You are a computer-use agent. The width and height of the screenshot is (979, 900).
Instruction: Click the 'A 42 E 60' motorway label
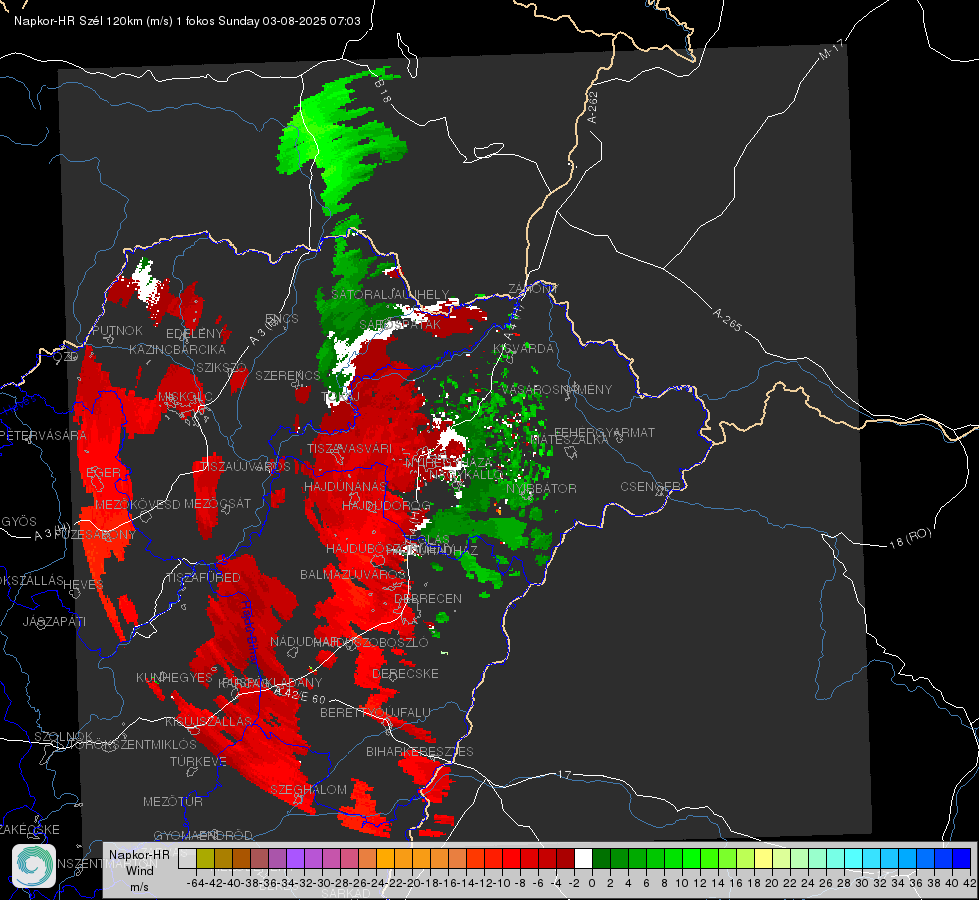pos(300,695)
